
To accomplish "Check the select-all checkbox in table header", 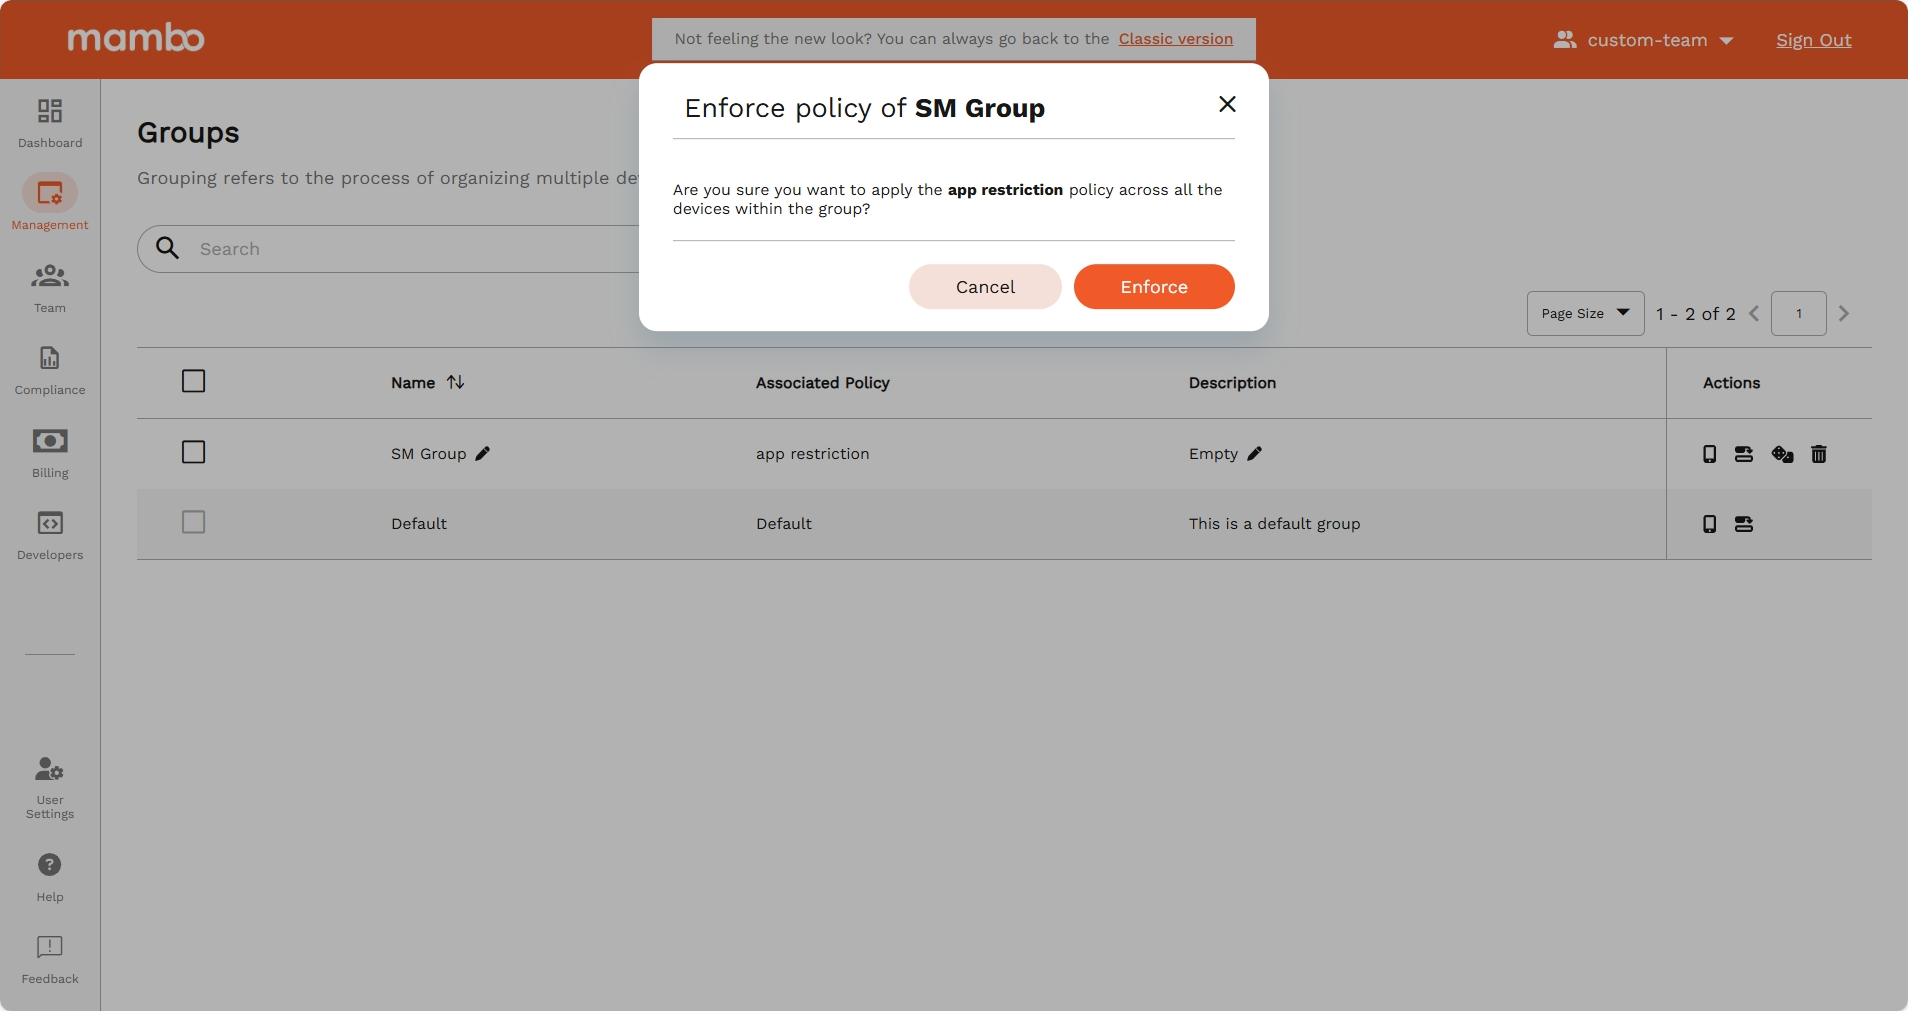I will coord(193,381).
